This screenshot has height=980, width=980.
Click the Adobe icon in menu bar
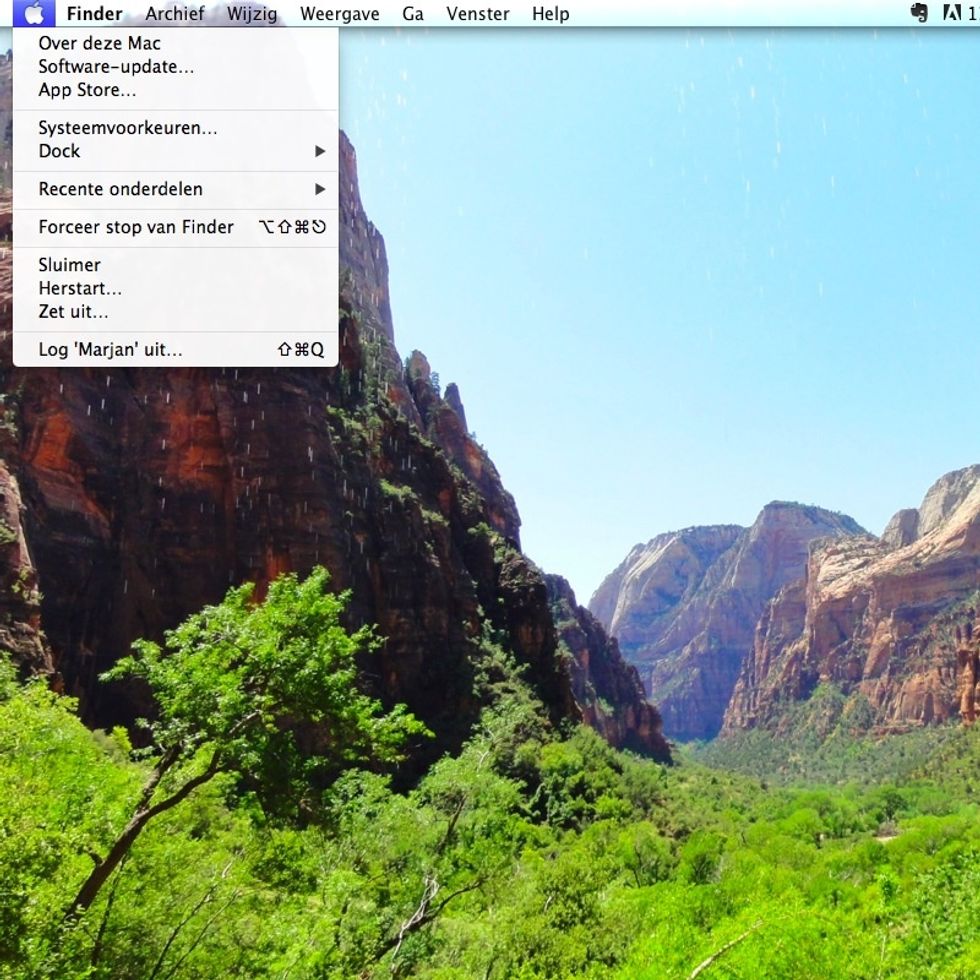click(952, 13)
